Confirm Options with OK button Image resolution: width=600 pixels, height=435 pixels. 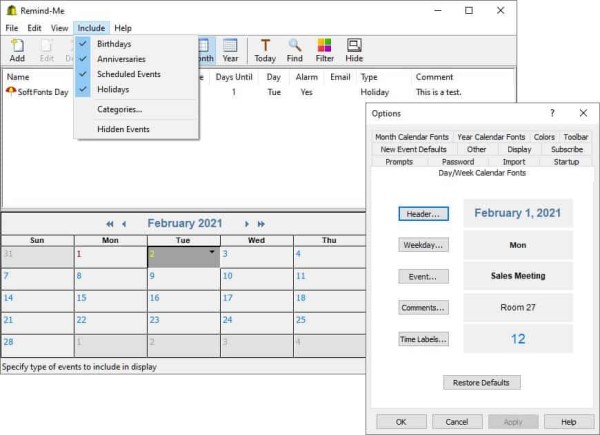401,422
